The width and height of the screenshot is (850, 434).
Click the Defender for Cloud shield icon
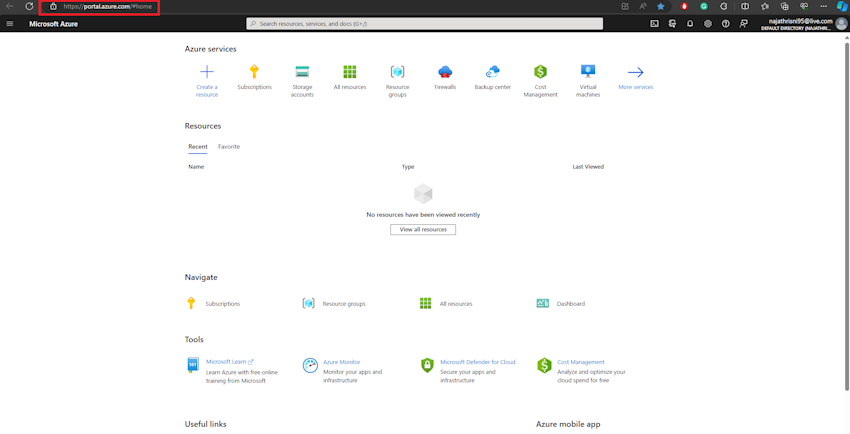tap(427, 365)
